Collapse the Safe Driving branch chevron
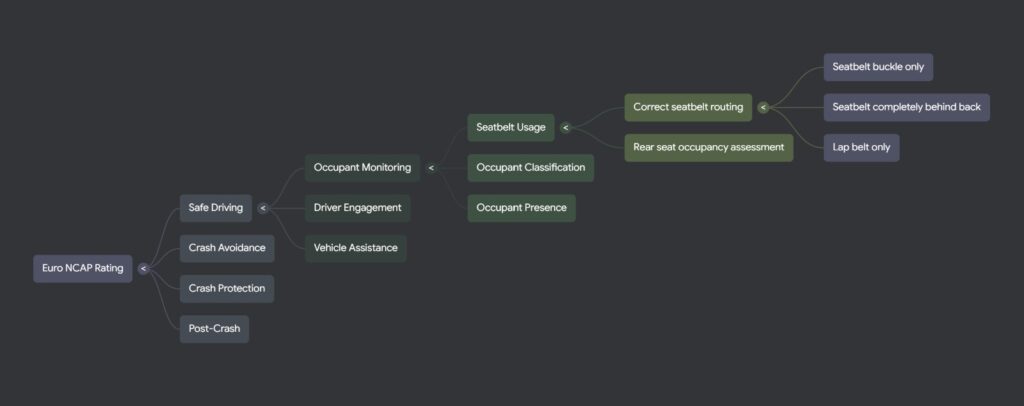 point(263,208)
